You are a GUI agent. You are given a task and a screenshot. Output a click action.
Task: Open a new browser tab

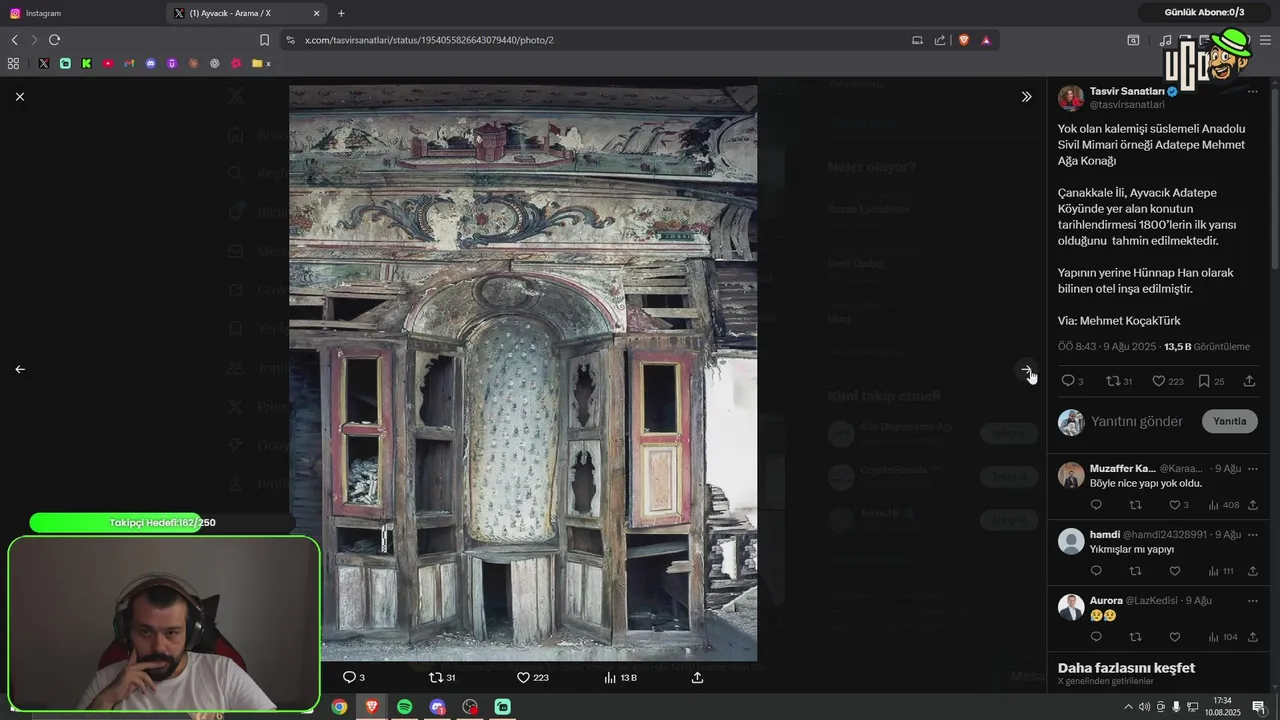(341, 13)
